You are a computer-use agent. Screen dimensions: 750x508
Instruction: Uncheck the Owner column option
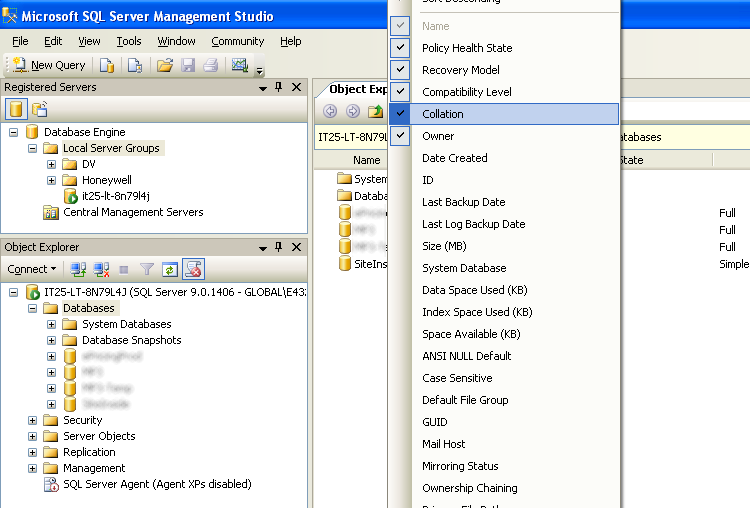coord(504,136)
